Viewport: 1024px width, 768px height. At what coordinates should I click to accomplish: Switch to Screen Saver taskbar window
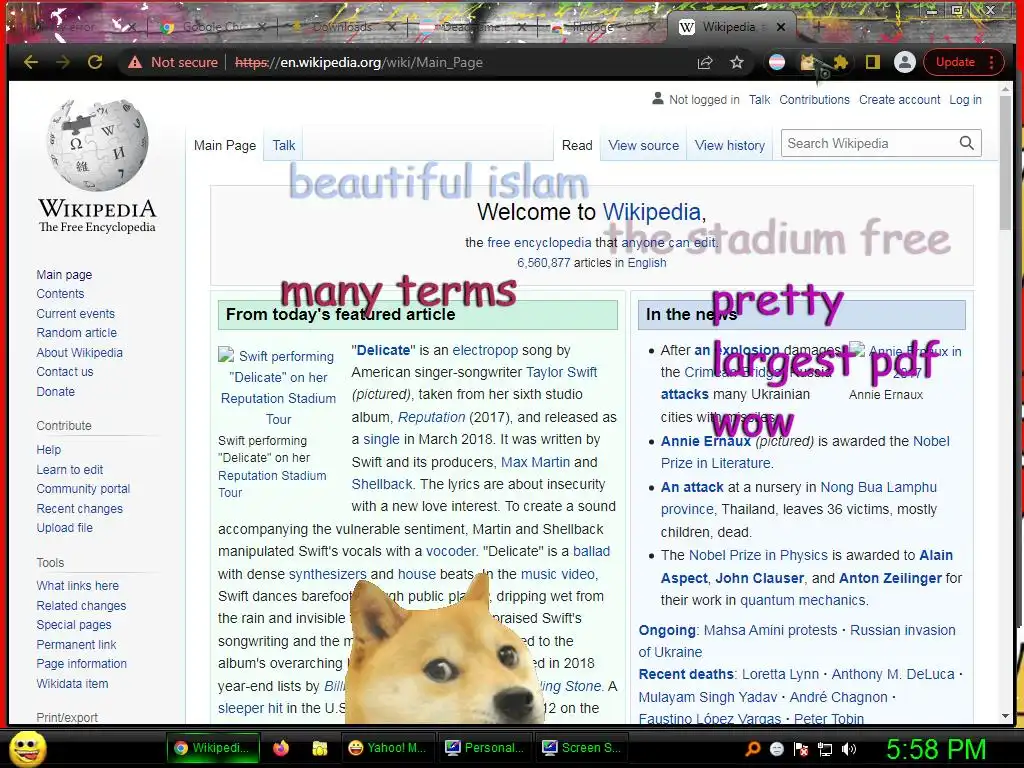pyautogui.click(x=581, y=748)
